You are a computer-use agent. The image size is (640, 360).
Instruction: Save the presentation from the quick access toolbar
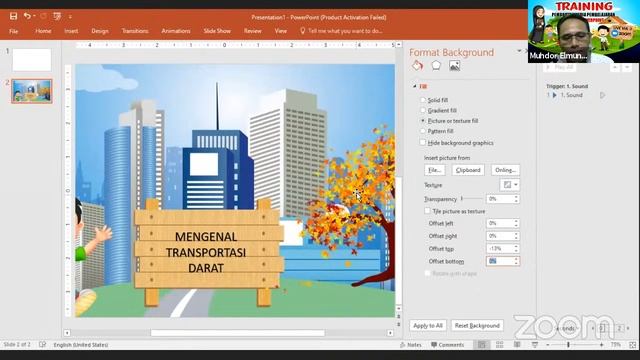click(13, 16)
